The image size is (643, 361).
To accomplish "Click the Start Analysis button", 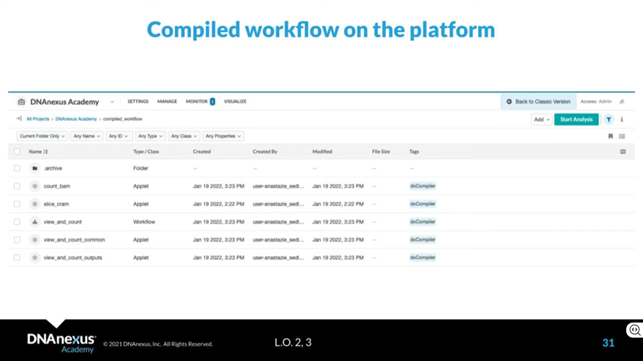I will 576,119.
